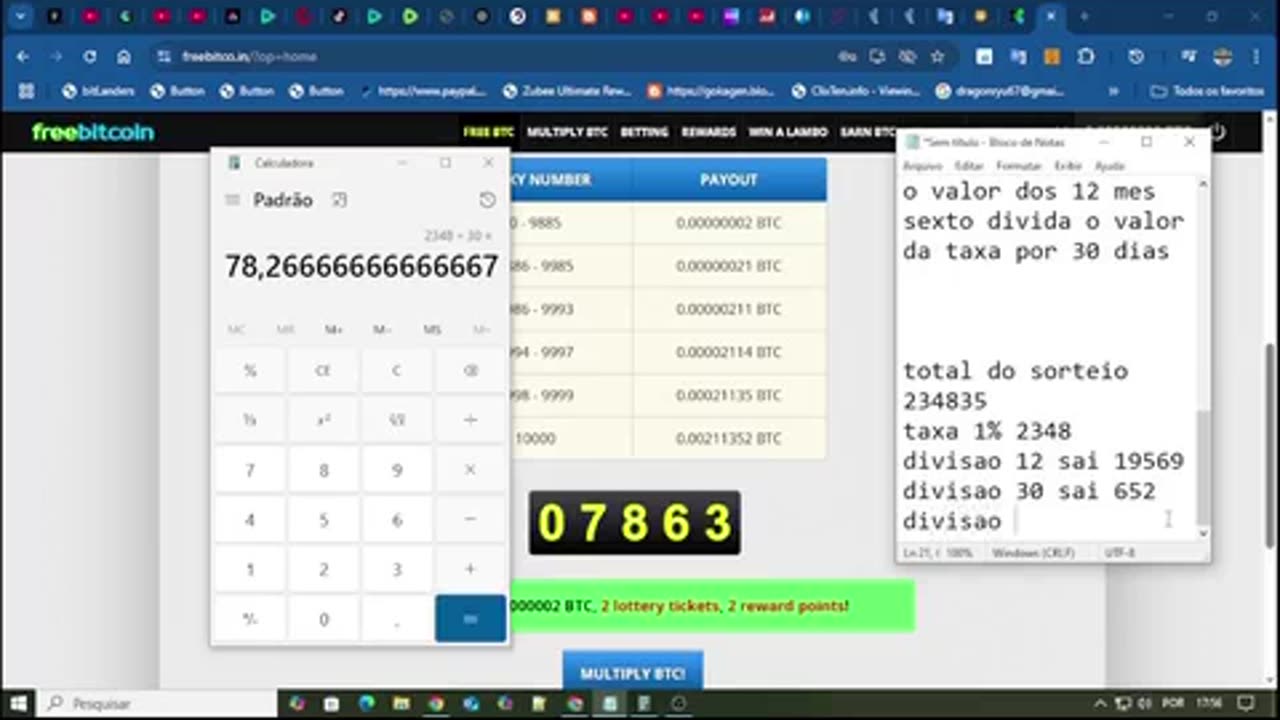
Task: Click the multiply key in Calculator
Action: click(470, 470)
